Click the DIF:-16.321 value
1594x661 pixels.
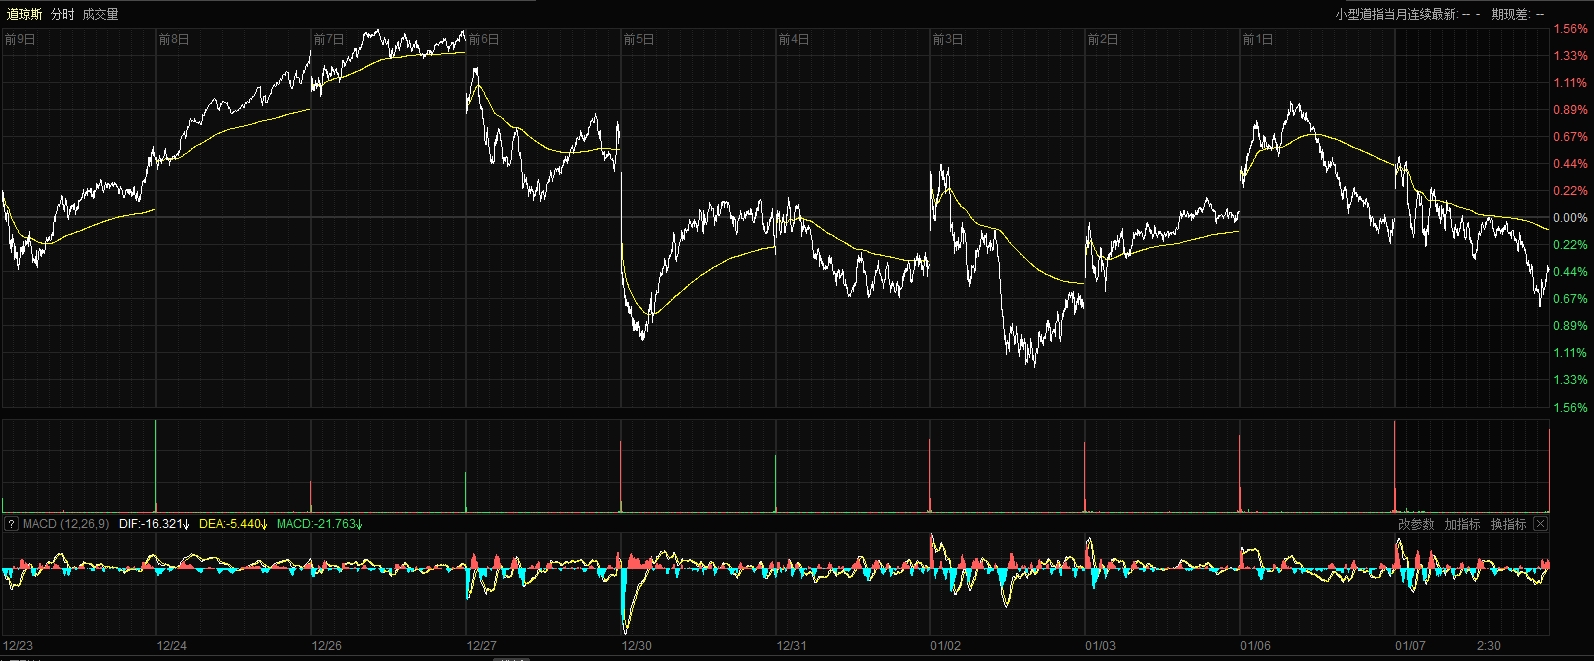pos(154,524)
